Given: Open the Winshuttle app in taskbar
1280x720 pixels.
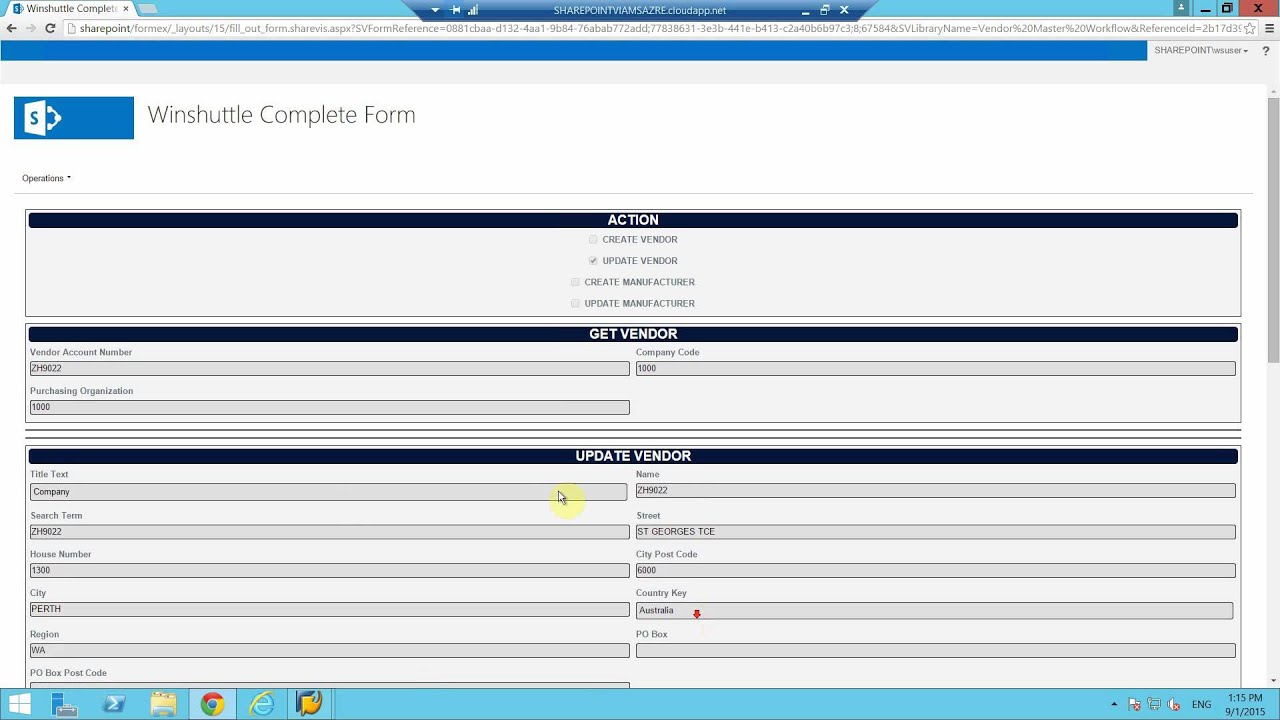Looking at the screenshot, I should point(310,704).
